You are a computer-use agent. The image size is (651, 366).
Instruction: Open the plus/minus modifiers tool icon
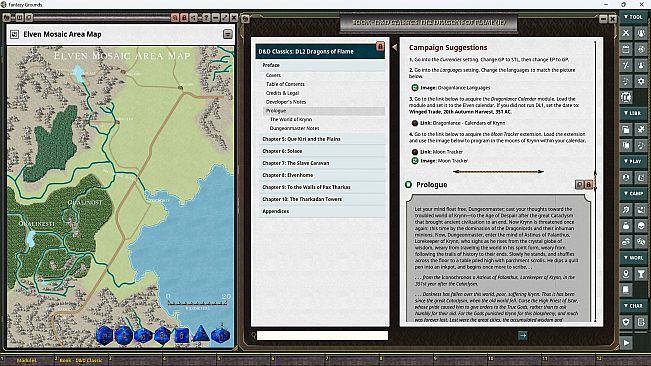click(x=626, y=65)
